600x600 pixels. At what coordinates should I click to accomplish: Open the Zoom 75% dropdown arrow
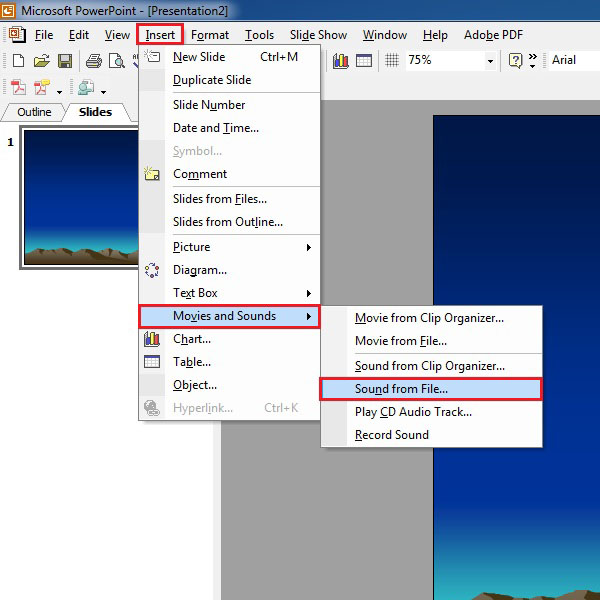click(x=490, y=60)
